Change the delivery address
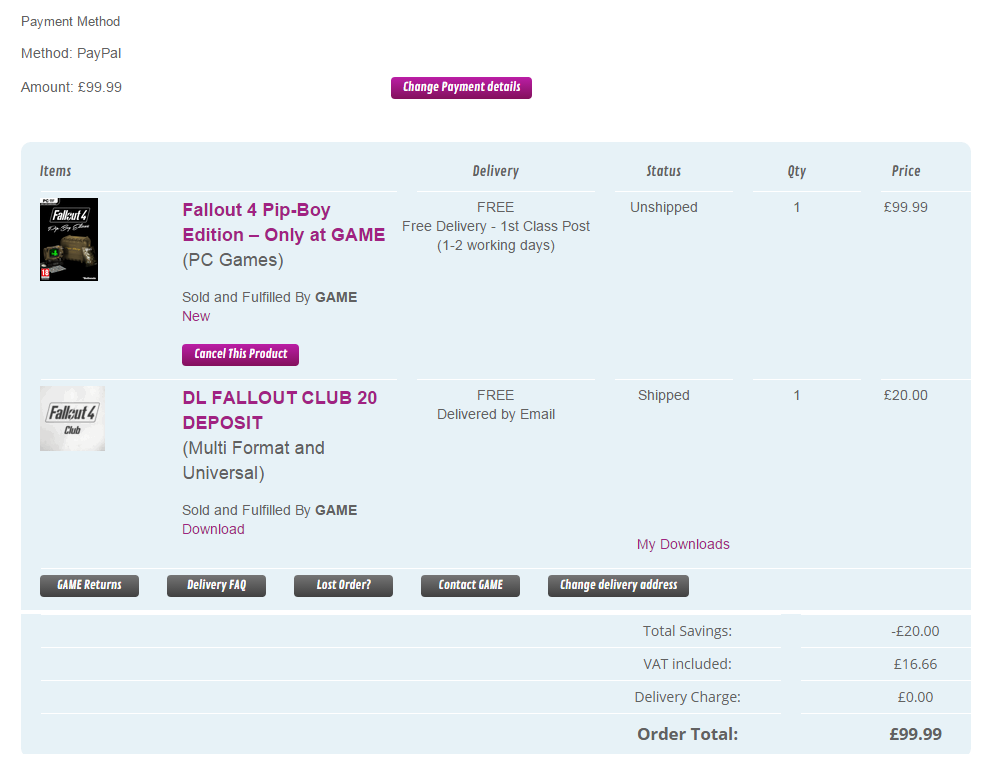 [618, 585]
